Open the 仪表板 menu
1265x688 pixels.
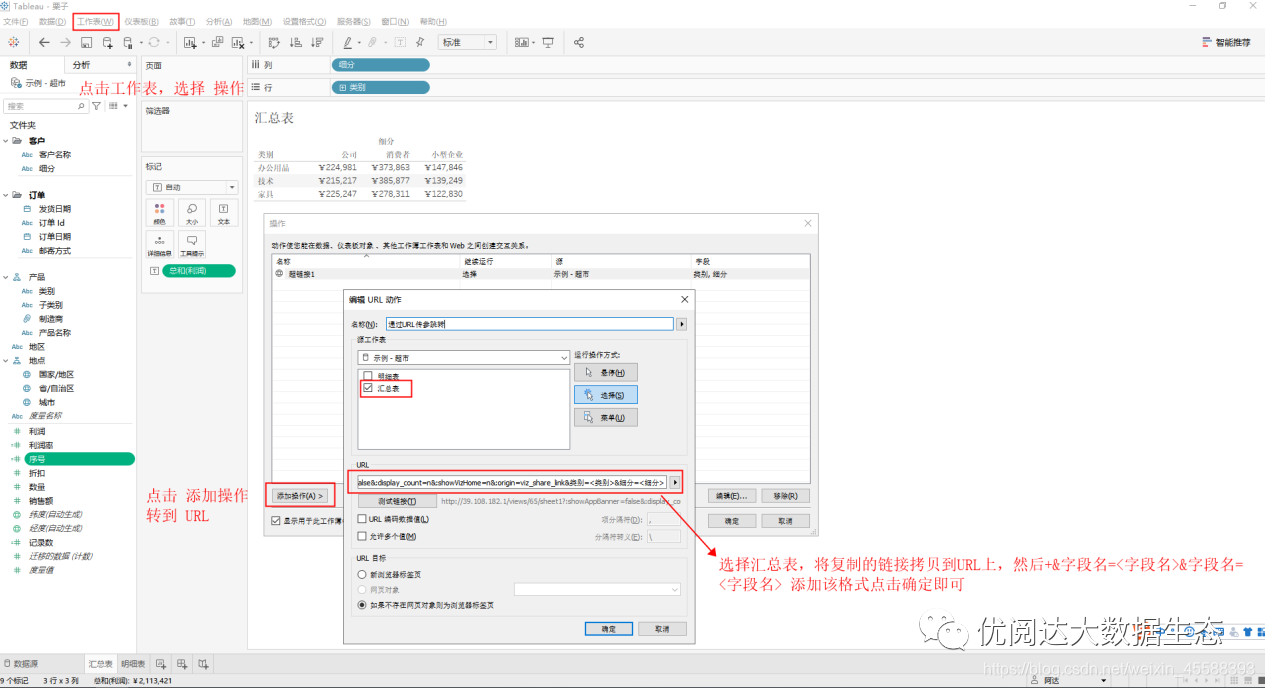pos(141,21)
